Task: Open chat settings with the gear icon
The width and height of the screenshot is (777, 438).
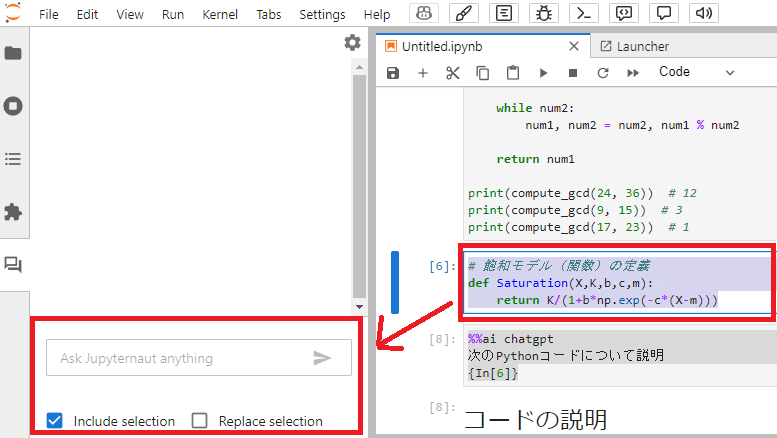Action: [x=352, y=43]
